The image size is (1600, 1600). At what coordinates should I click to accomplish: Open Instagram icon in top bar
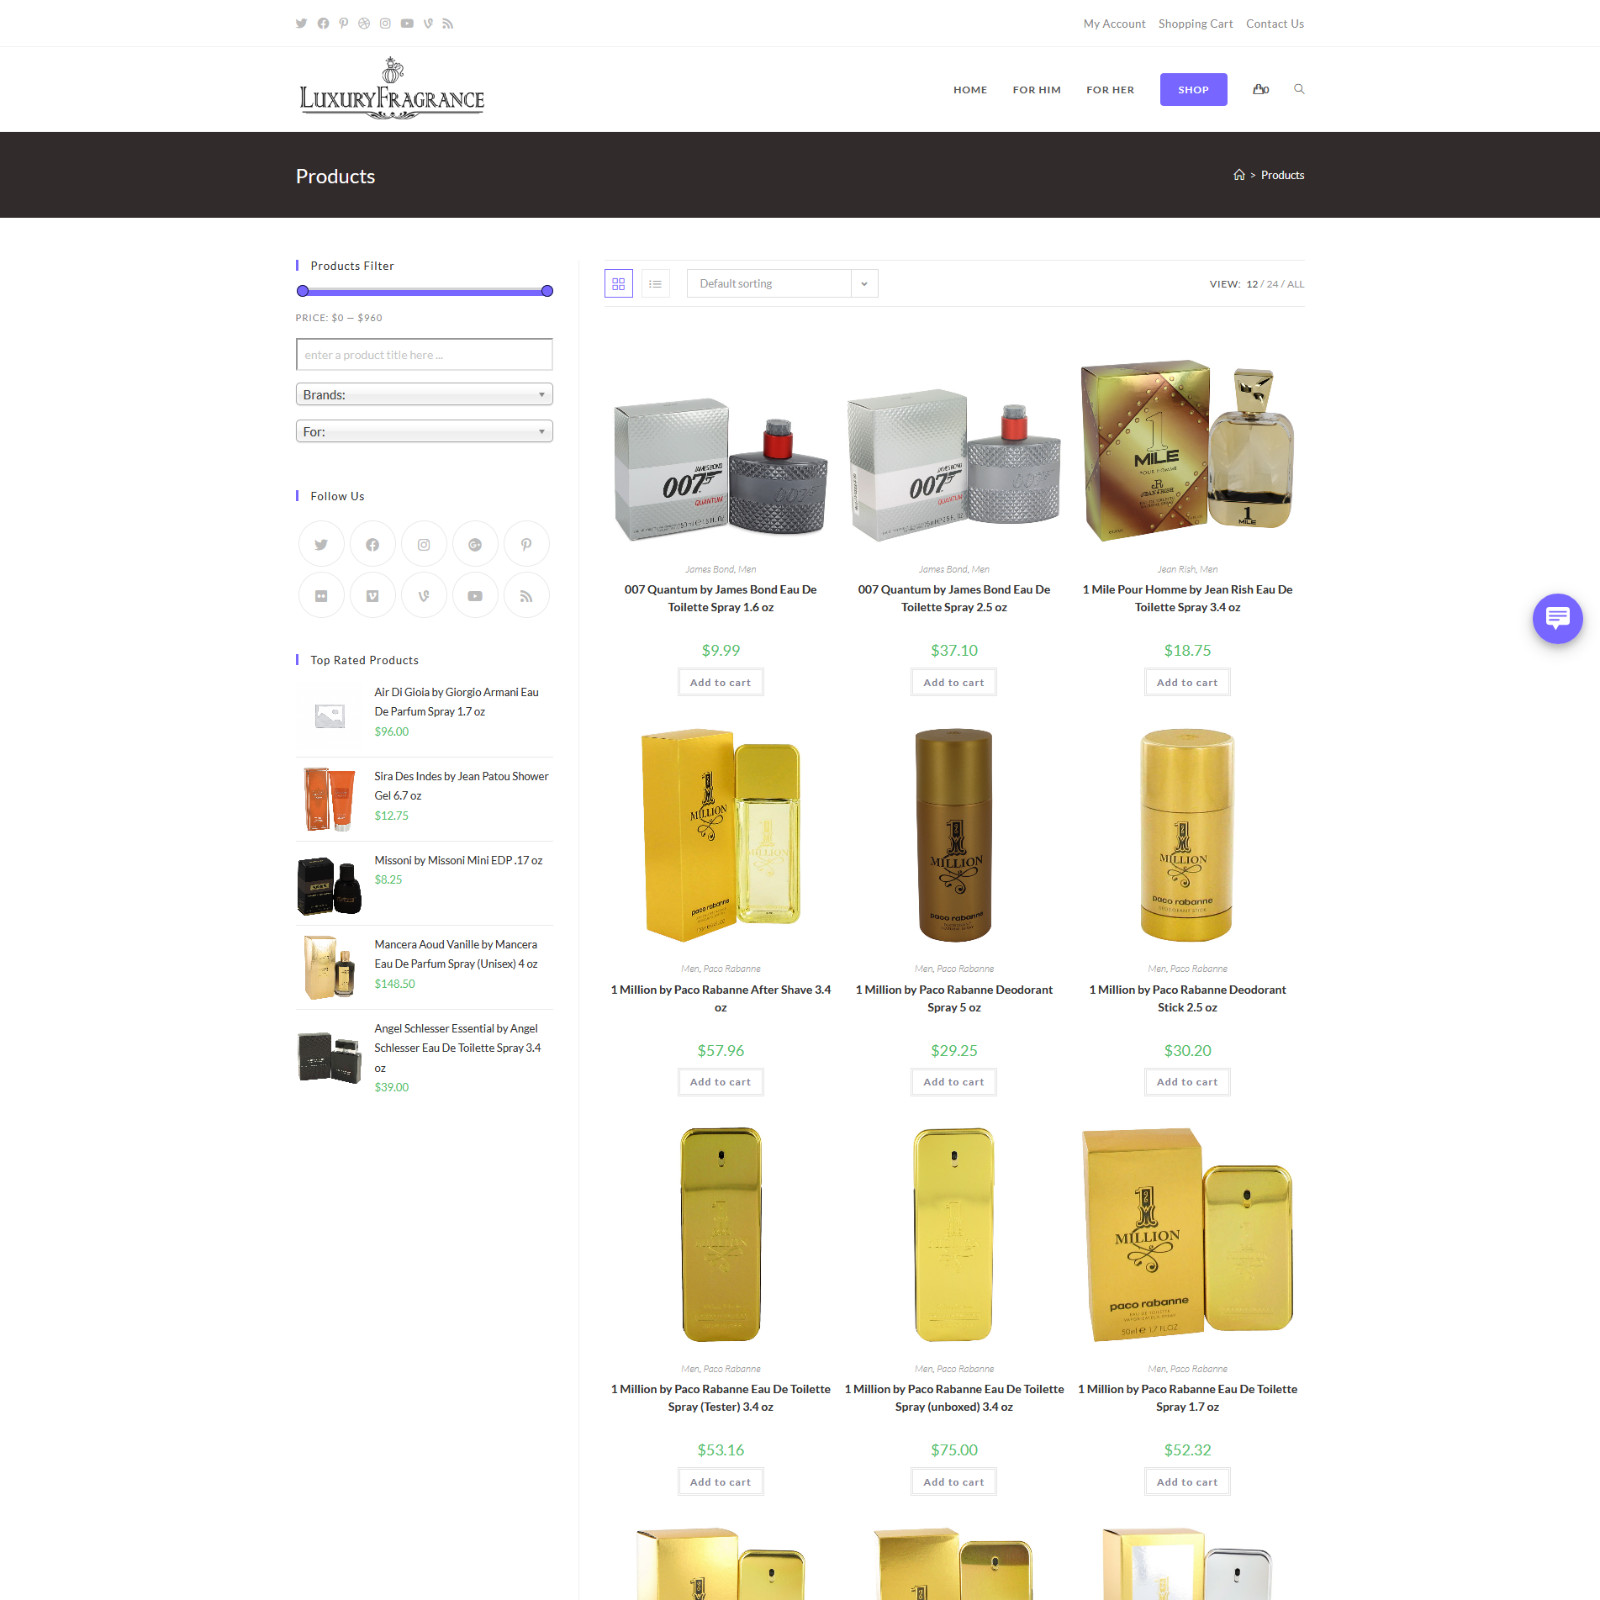coord(385,23)
